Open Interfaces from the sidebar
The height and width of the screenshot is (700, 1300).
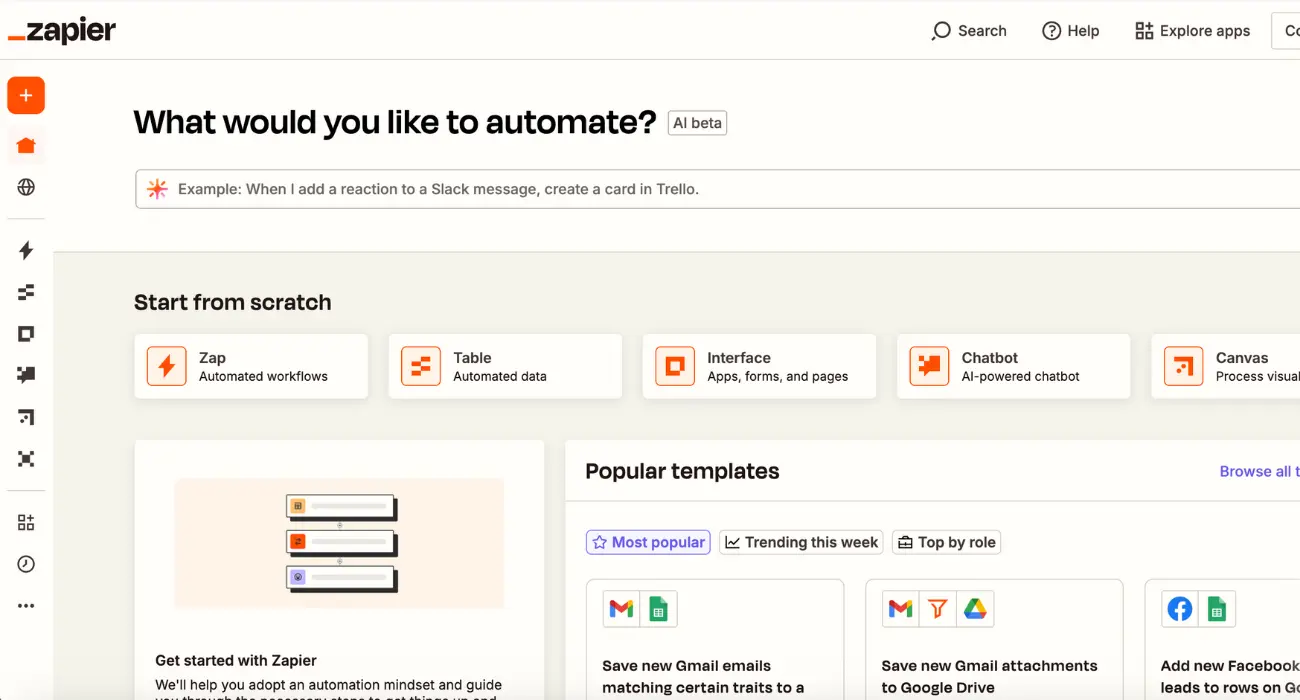coord(26,333)
